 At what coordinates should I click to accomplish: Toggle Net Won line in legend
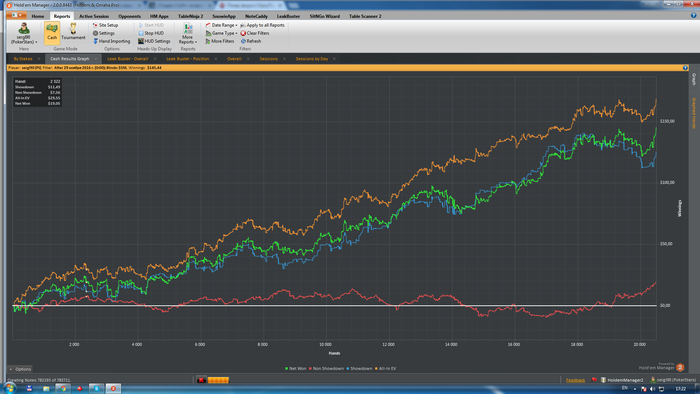(x=296, y=369)
